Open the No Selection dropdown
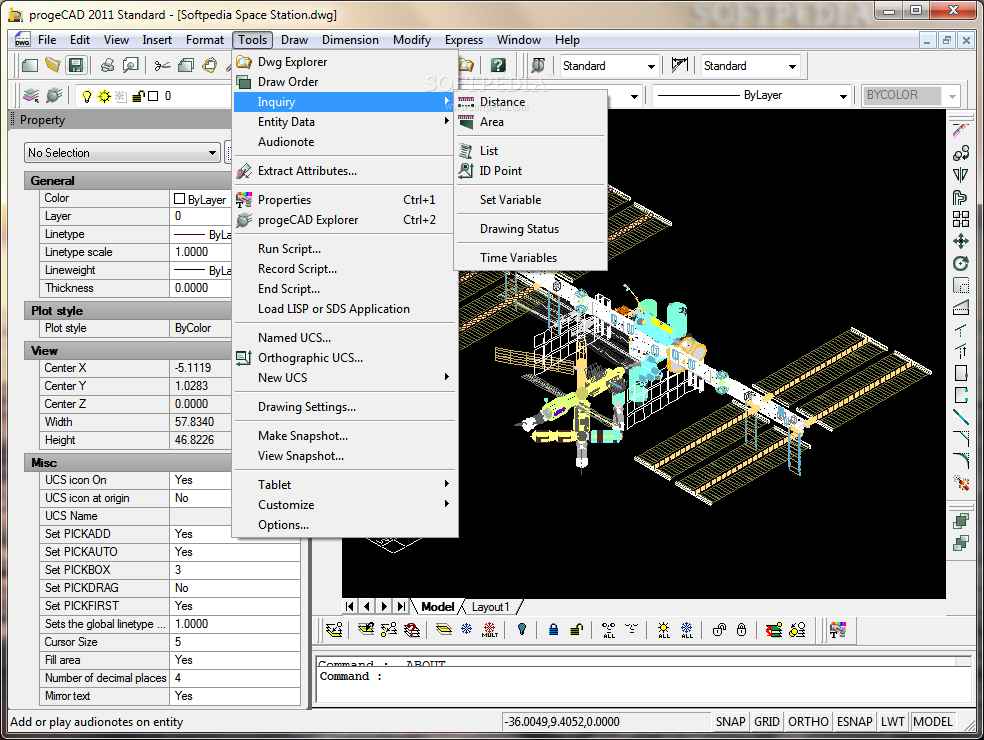 122,153
